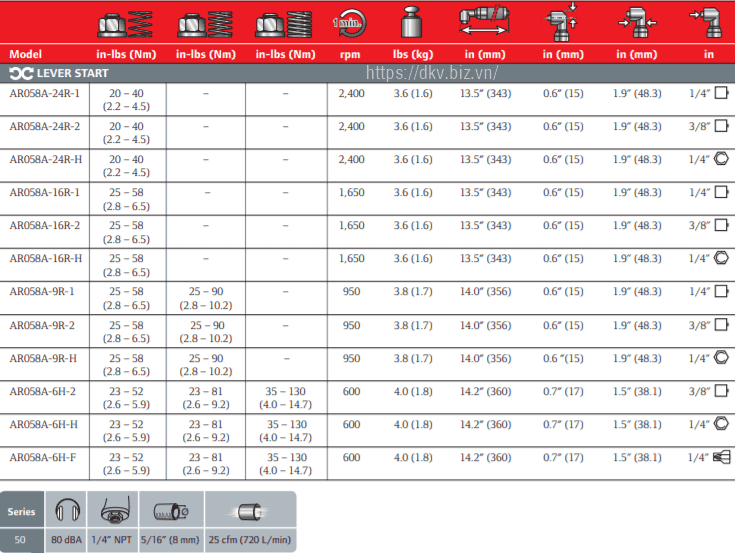Select the Model column header
This screenshot has width=735, height=553.
pyautogui.click(x=25, y=54)
